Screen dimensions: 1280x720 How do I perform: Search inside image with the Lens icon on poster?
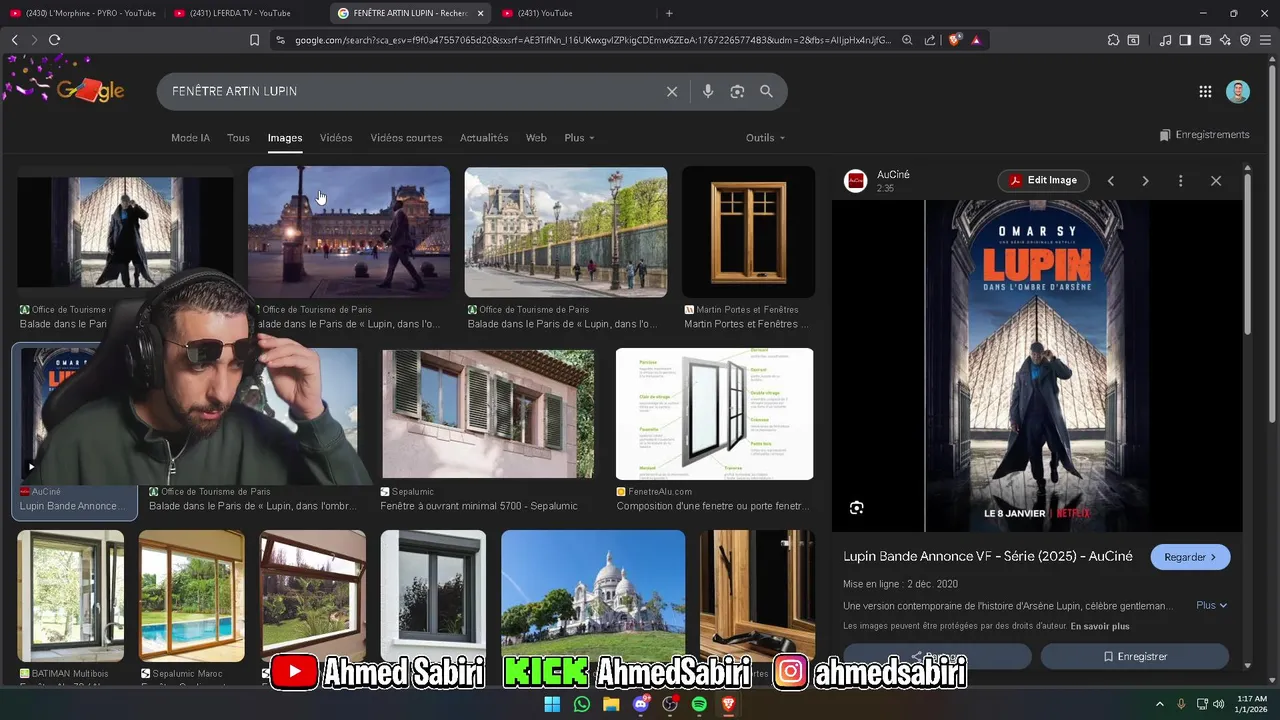[856, 508]
